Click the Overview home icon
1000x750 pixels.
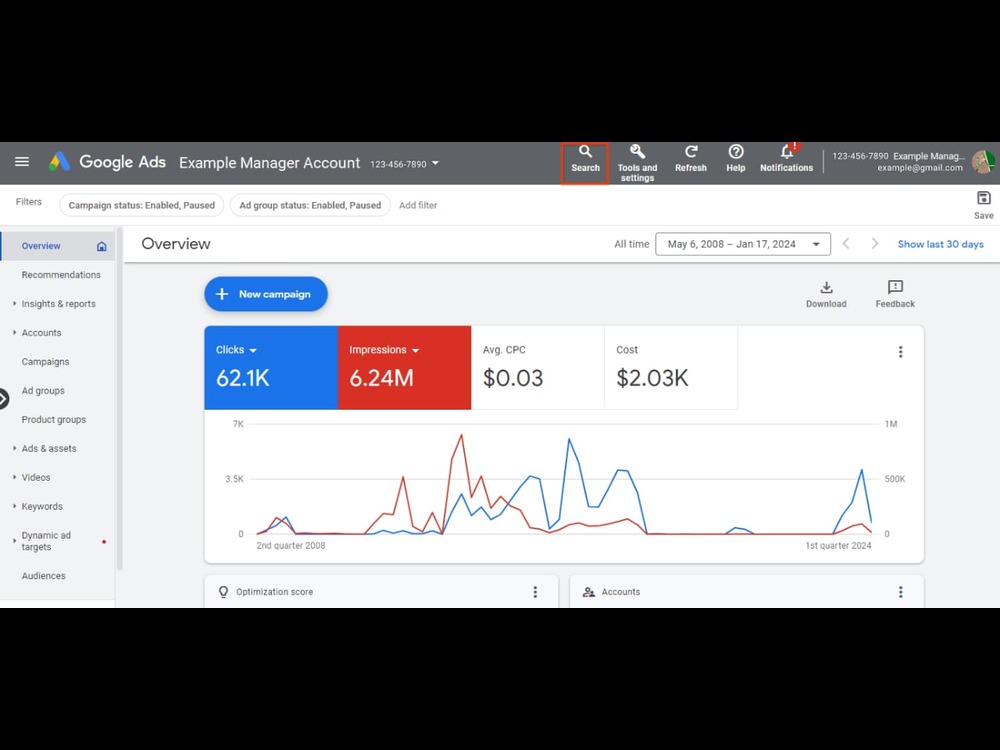(x=101, y=246)
